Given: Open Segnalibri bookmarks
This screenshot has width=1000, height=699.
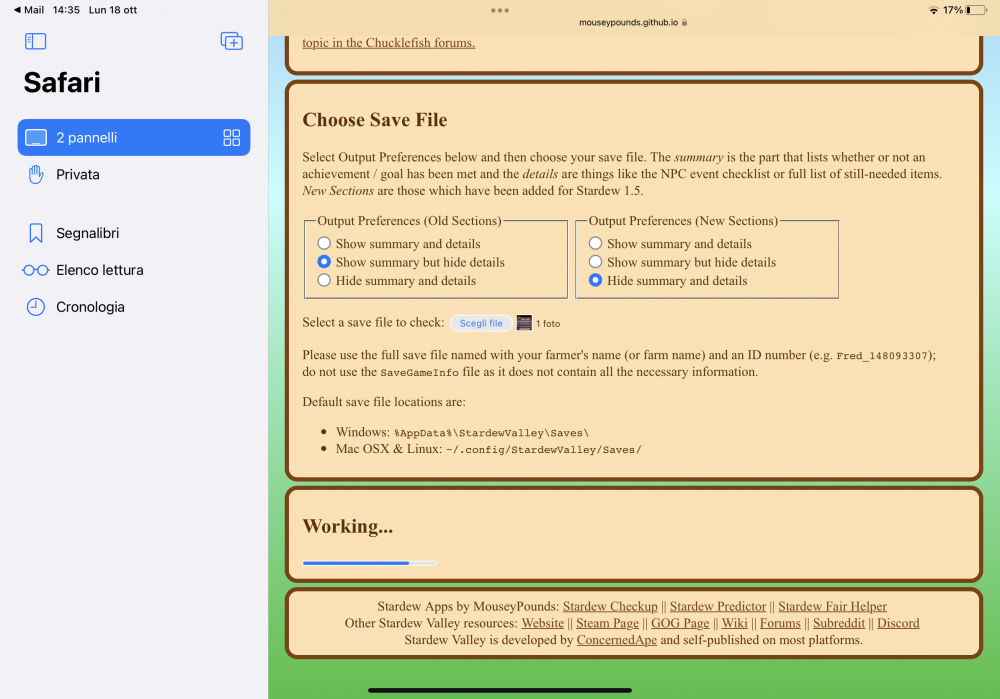Looking at the screenshot, I should (87, 233).
